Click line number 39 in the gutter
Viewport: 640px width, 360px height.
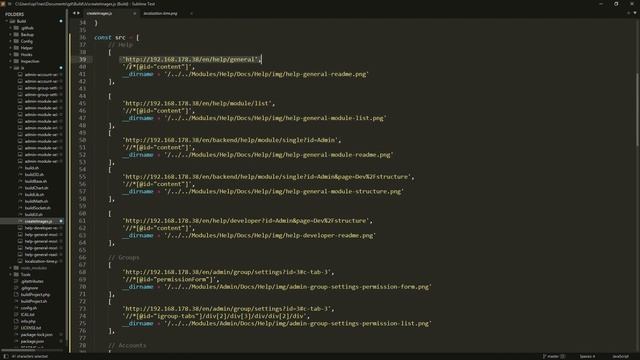[83, 59]
